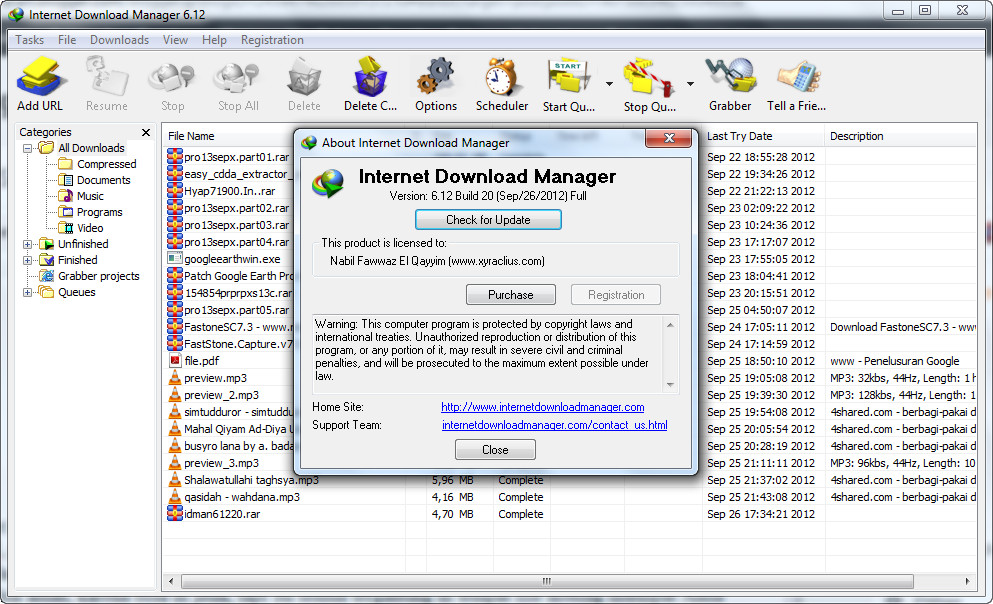The image size is (993, 604).
Task: Click the Tell a Friend icon
Action: [x=797, y=77]
